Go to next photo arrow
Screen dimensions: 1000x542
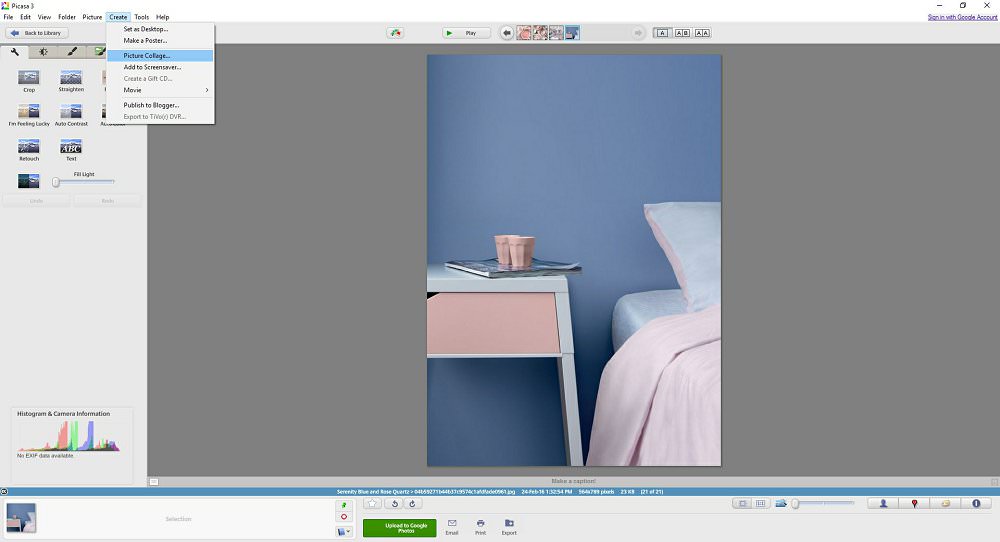tap(638, 33)
